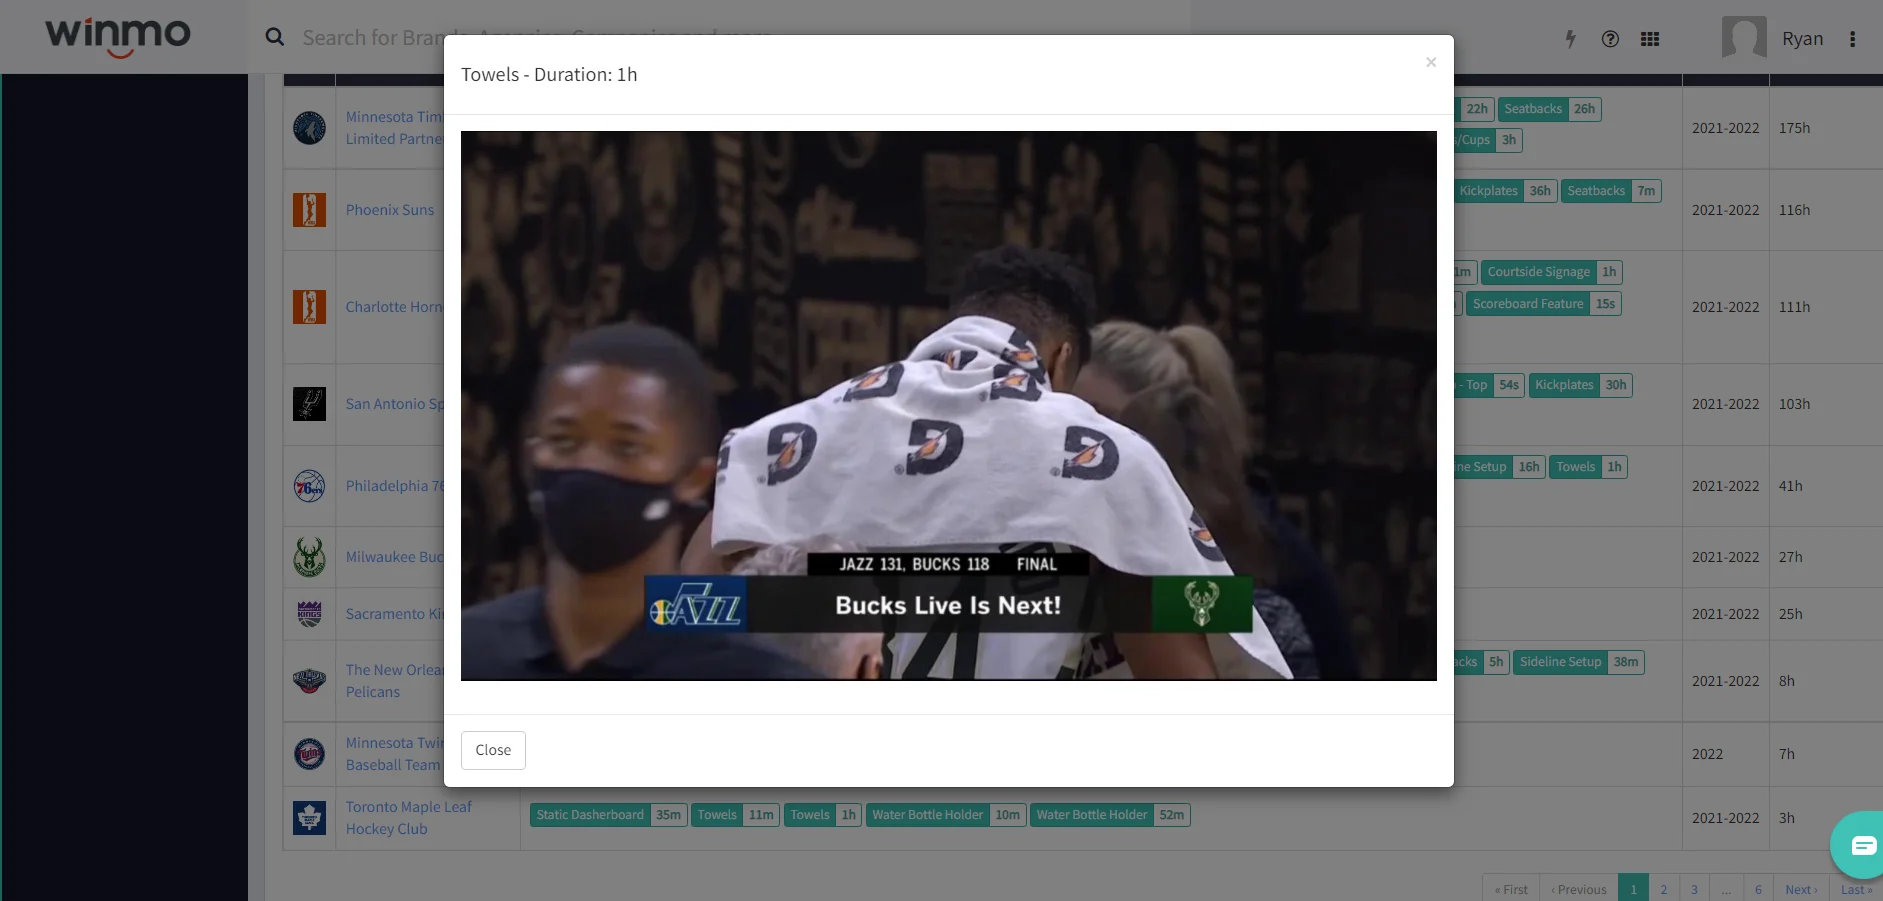This screenshot has width=1883, height=901.
Task: Go to pagination page 6
Action: 1758,889
